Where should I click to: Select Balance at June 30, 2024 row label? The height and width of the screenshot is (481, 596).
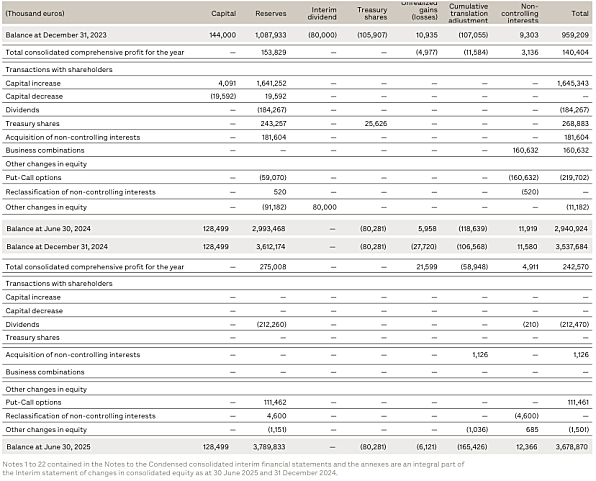(48, 229)
